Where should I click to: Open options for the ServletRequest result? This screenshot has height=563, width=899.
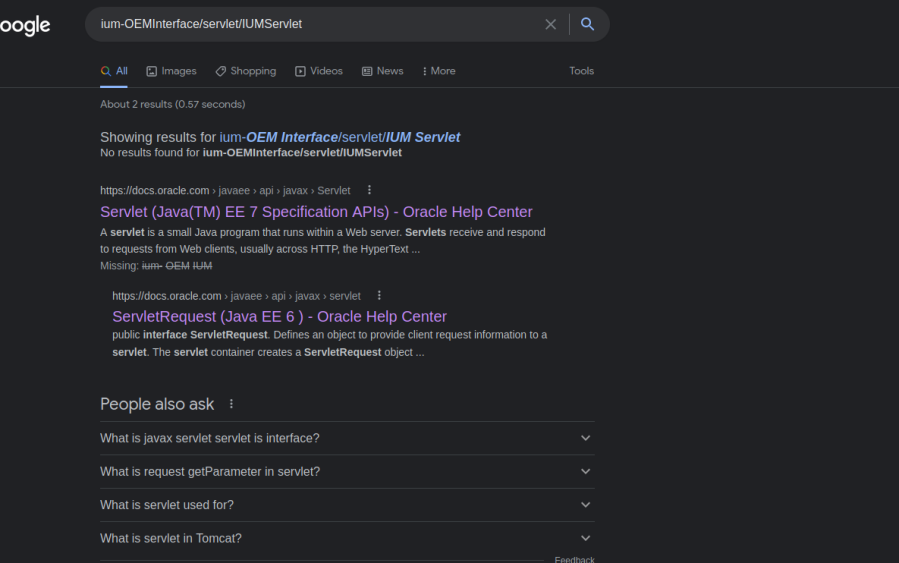point(379,295)
